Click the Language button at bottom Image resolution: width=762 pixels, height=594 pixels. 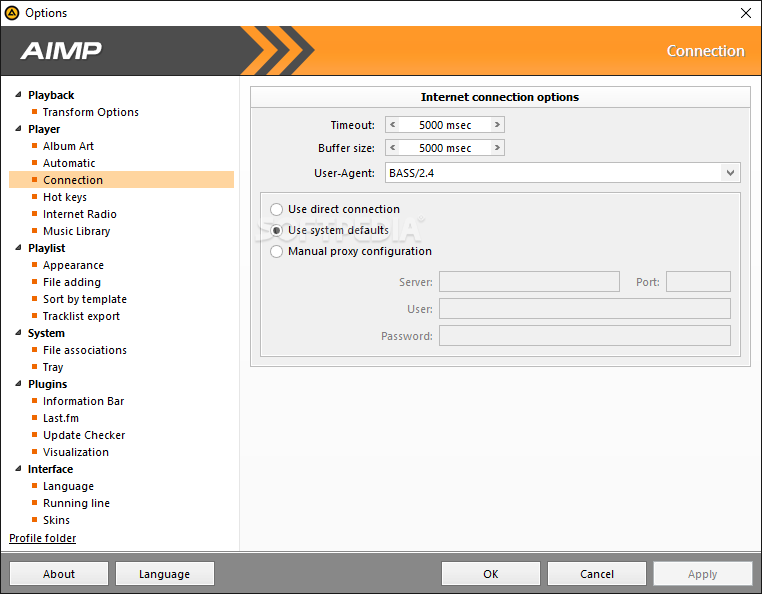click(x=165, y=574)
